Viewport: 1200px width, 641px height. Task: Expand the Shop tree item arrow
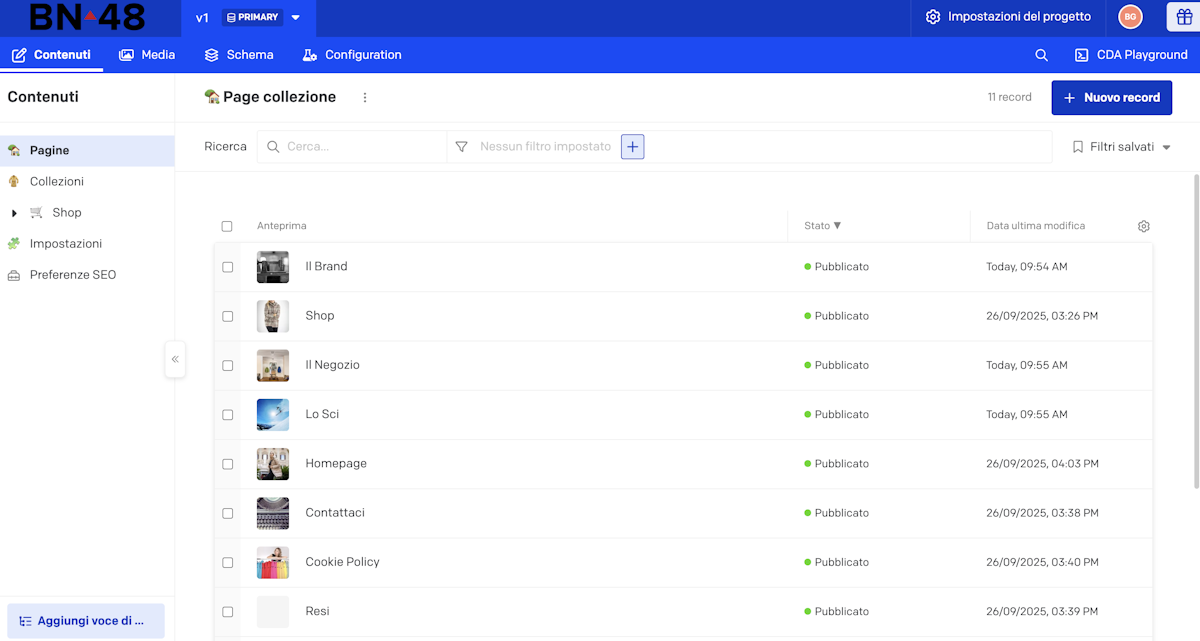pyautogui.click(x=14, y=213)
